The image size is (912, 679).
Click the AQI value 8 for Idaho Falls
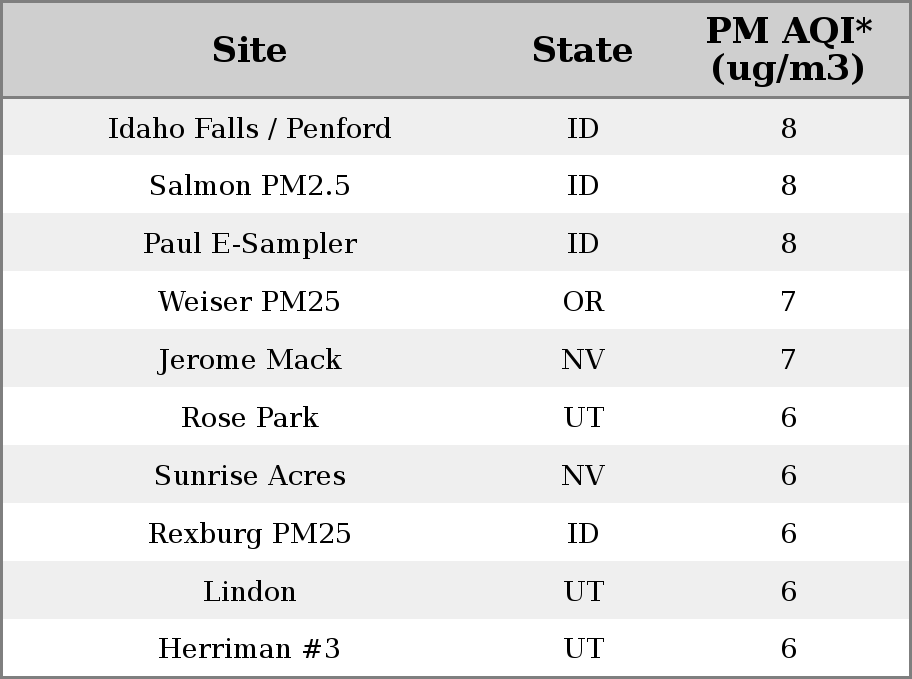pos(789,128)
